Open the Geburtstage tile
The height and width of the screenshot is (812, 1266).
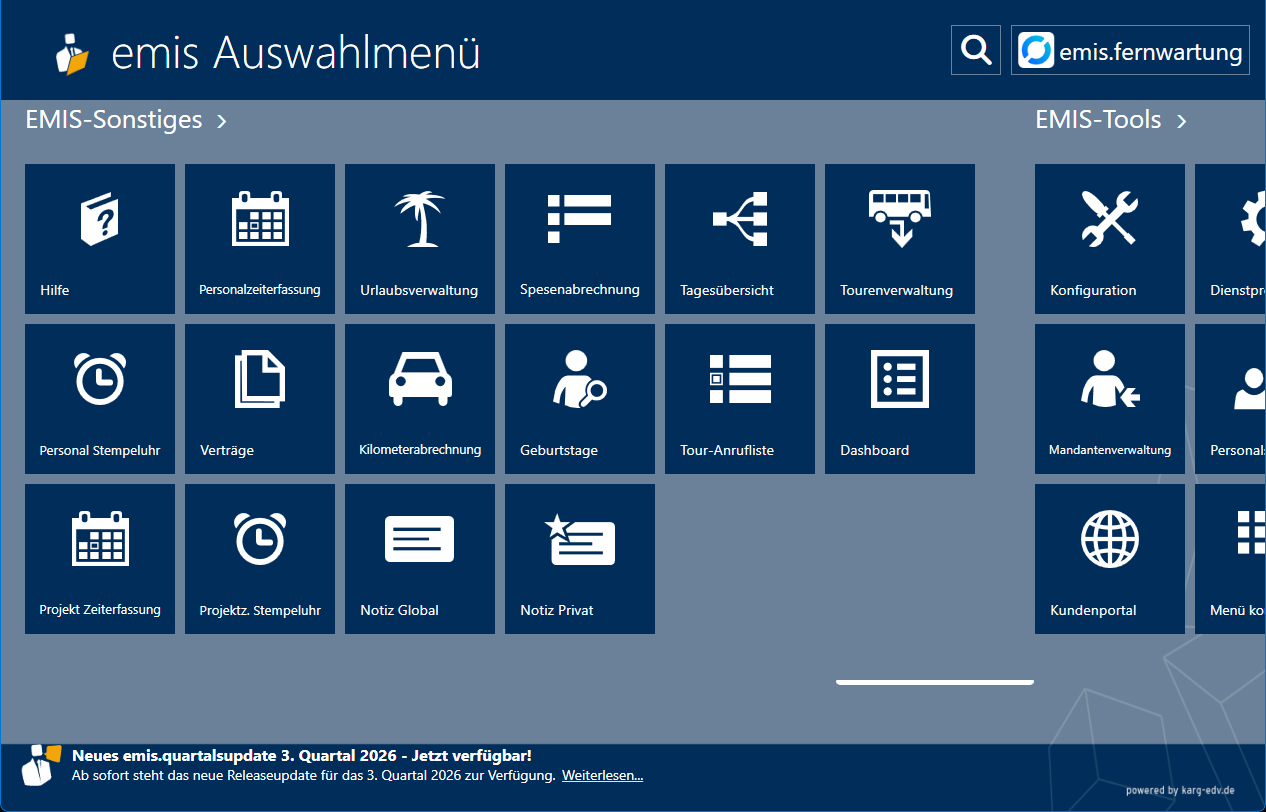[580, 399]
